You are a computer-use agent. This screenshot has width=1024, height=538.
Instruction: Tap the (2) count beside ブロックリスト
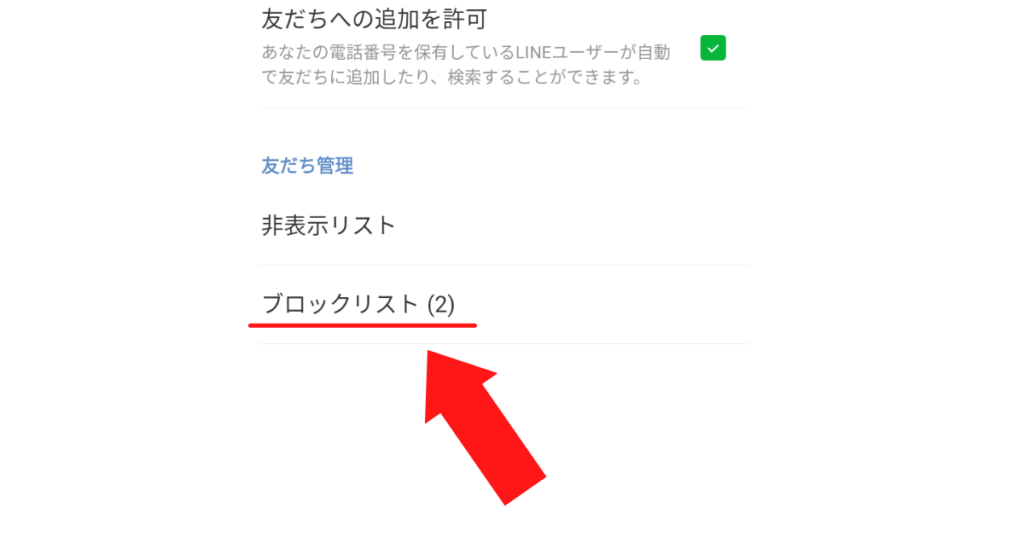coord(441,305)
